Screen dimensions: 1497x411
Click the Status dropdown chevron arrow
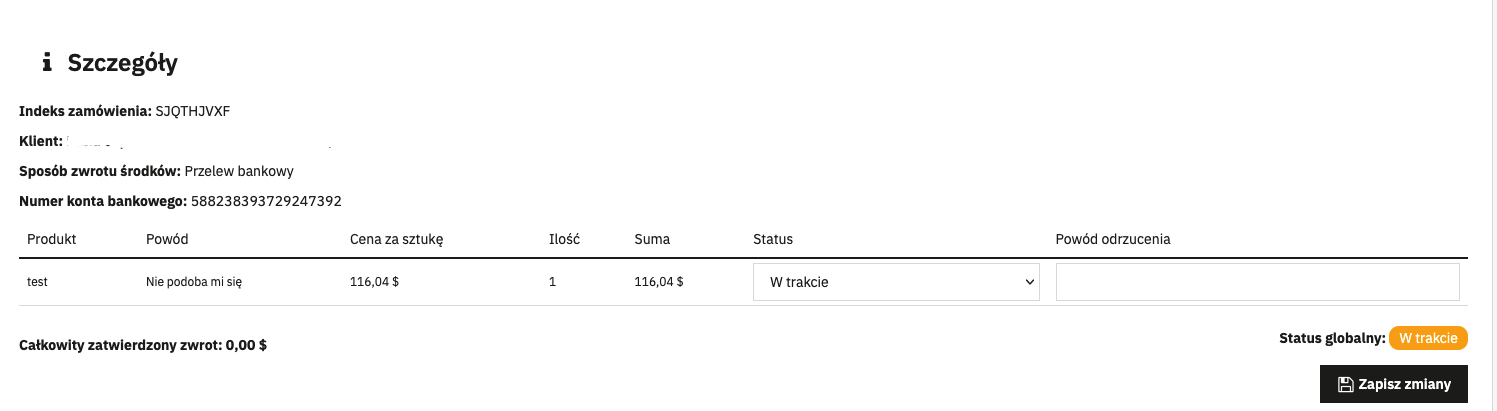tap(1029, 282)
